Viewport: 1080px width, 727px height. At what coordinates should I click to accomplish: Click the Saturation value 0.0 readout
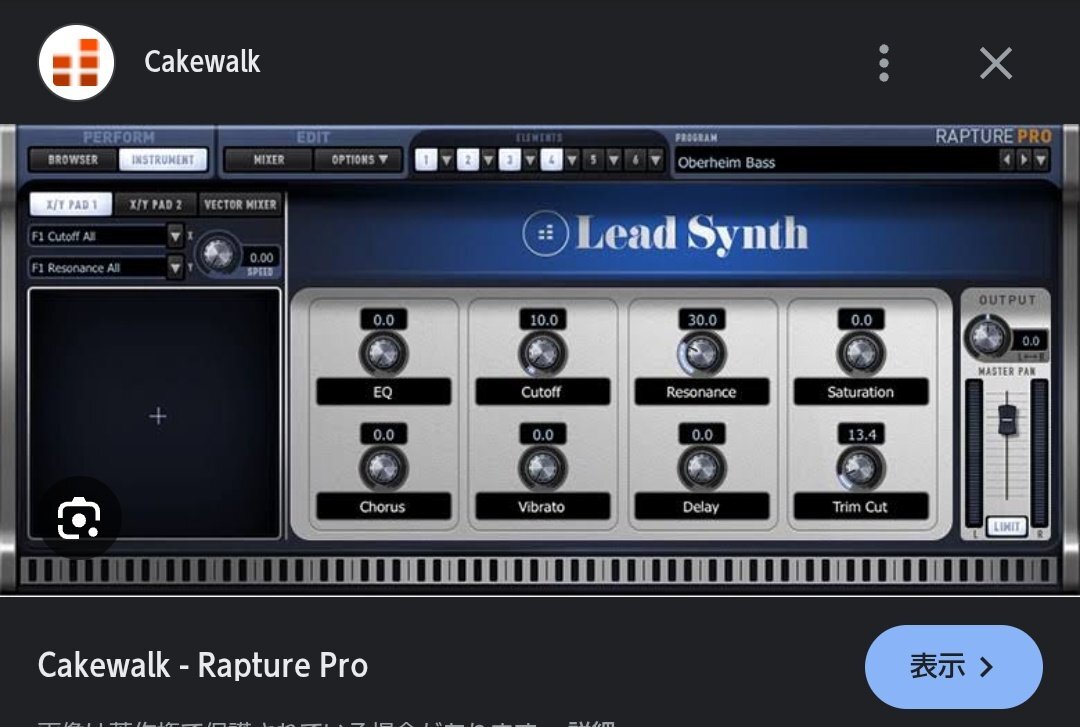point(862,320)
